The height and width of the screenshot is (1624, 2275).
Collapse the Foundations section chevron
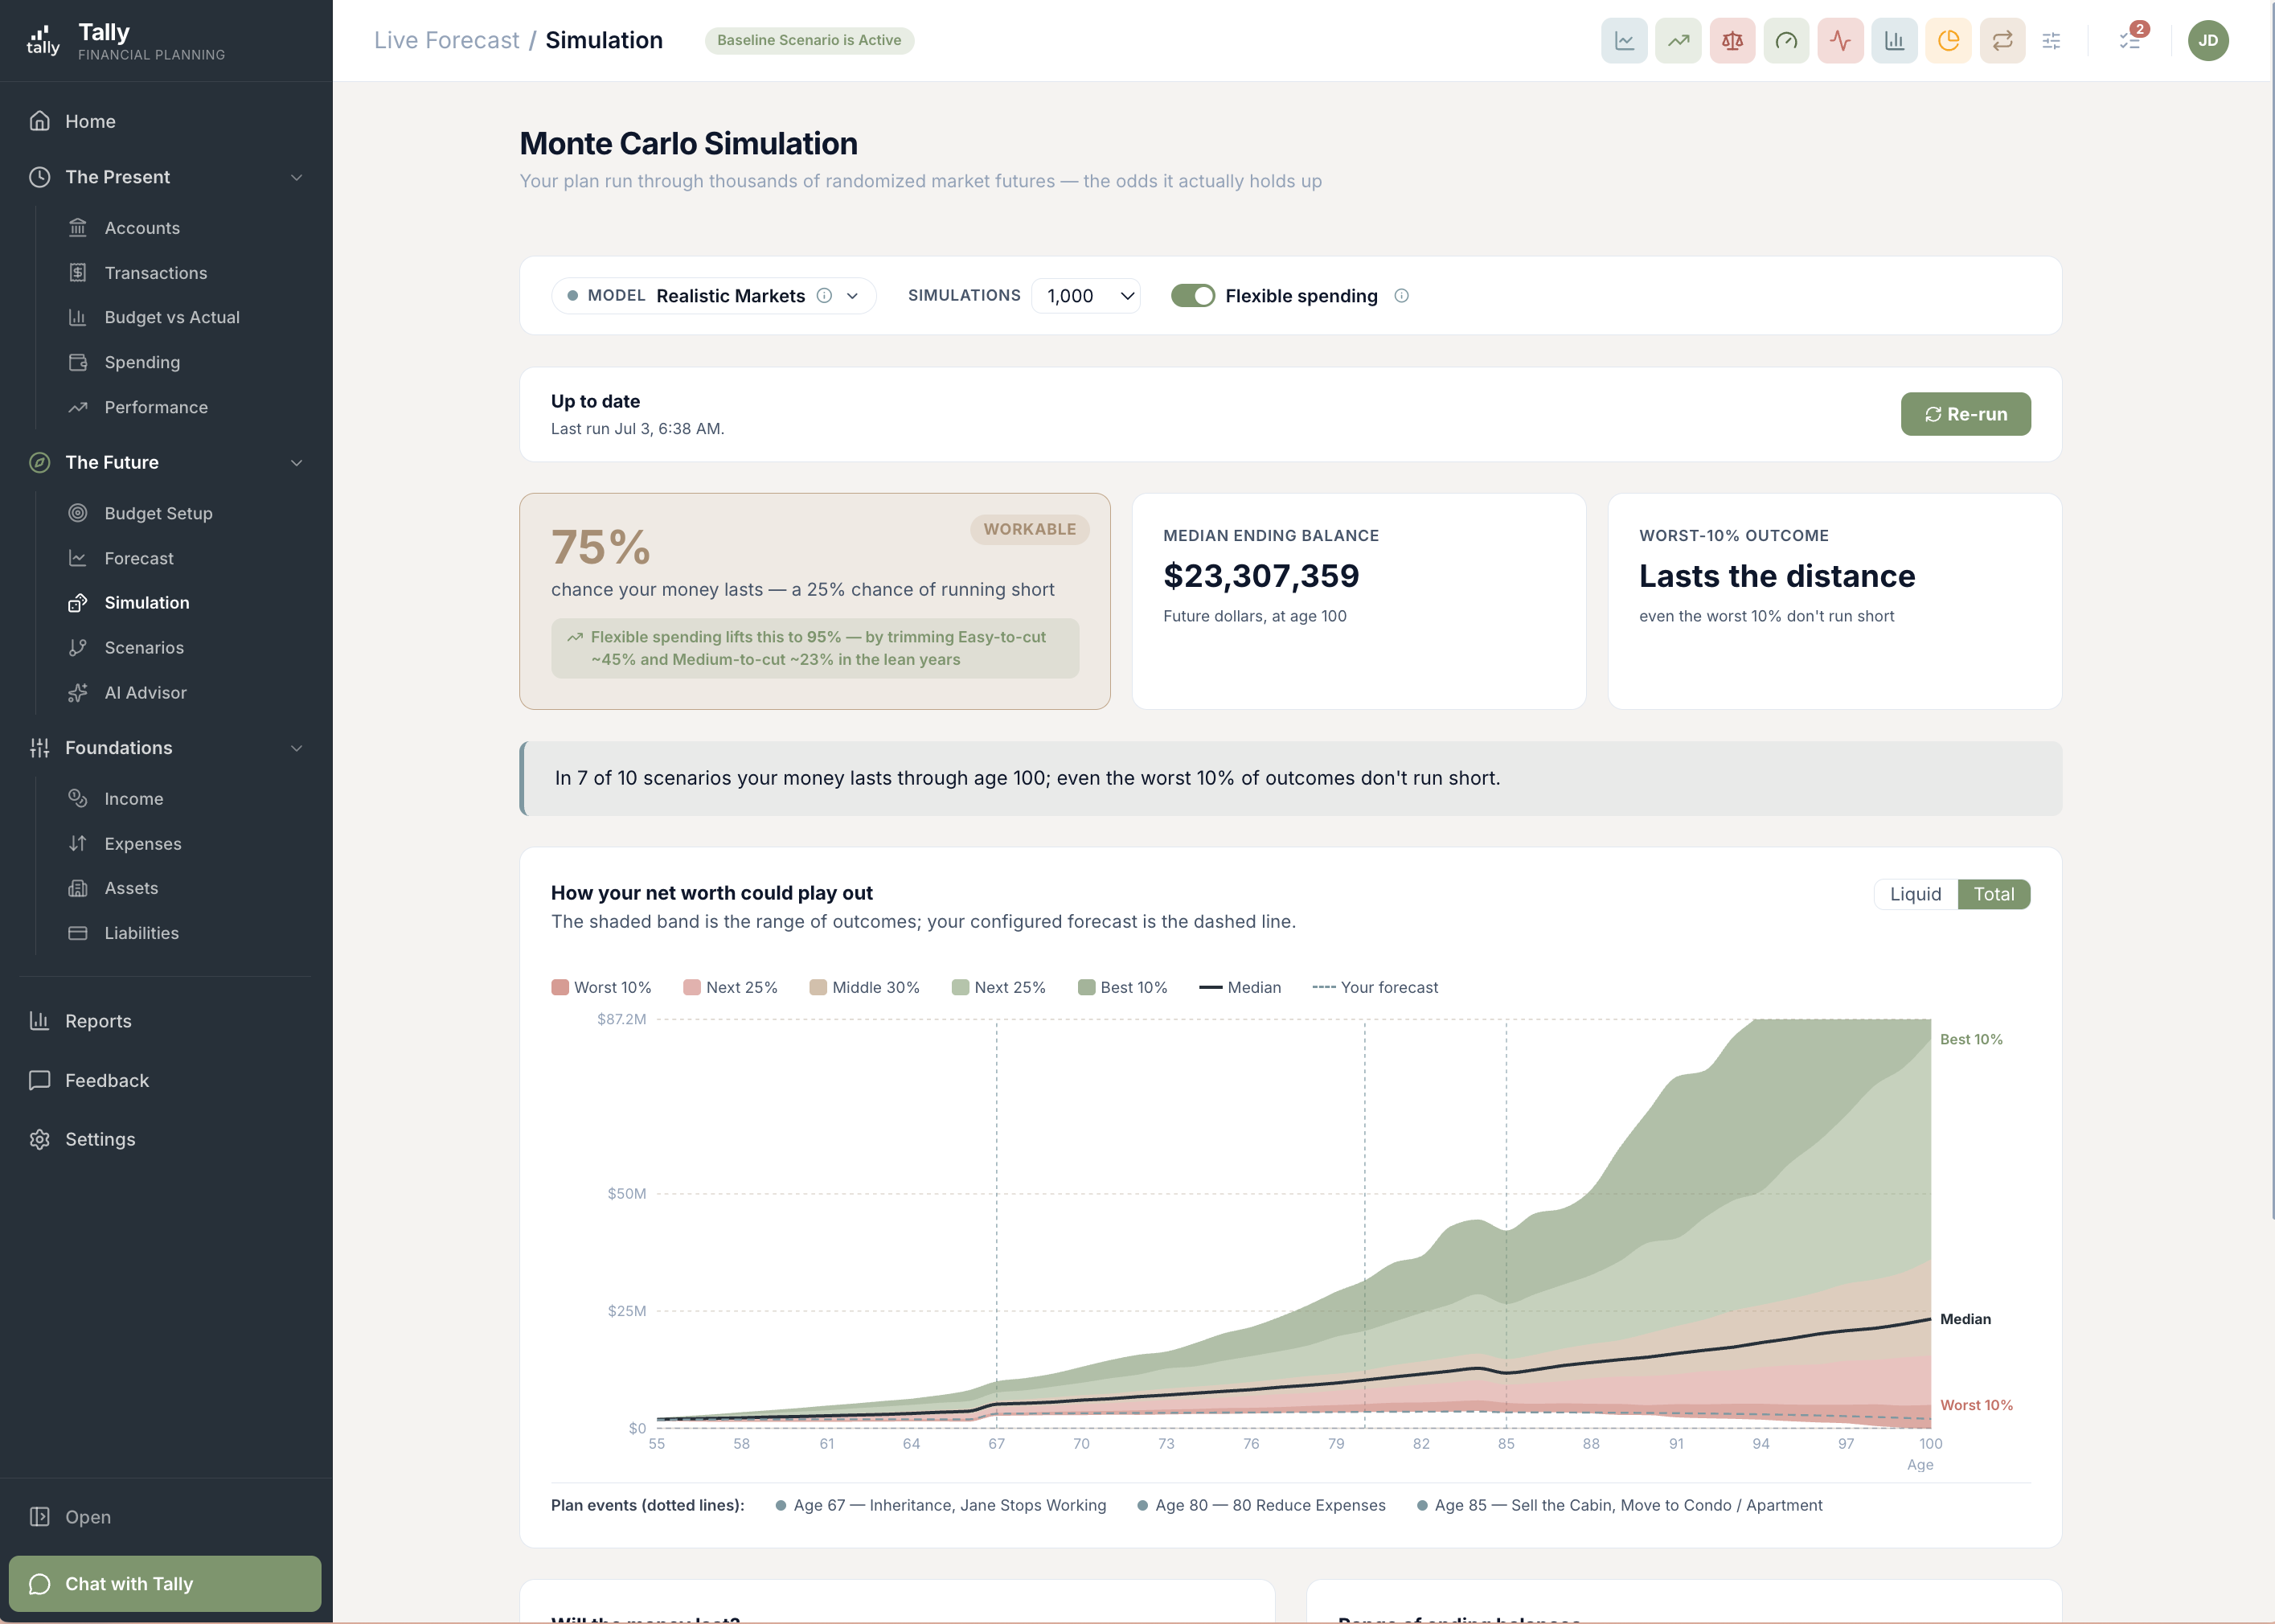click(x=296, y=748)
